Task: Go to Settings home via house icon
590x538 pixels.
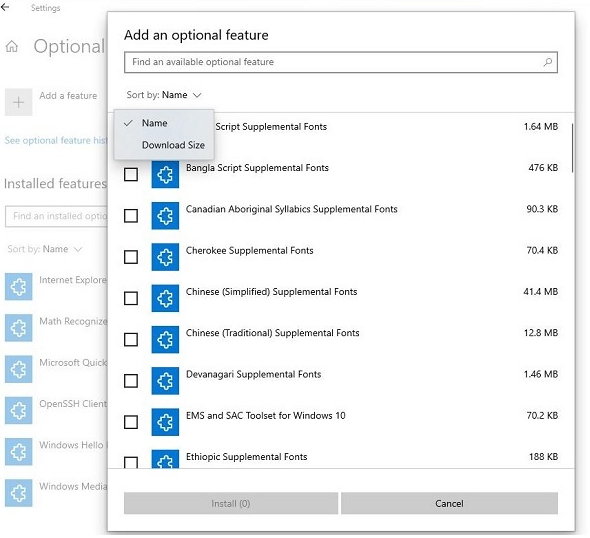Action: pyautogui.click(x=12, y=46)
